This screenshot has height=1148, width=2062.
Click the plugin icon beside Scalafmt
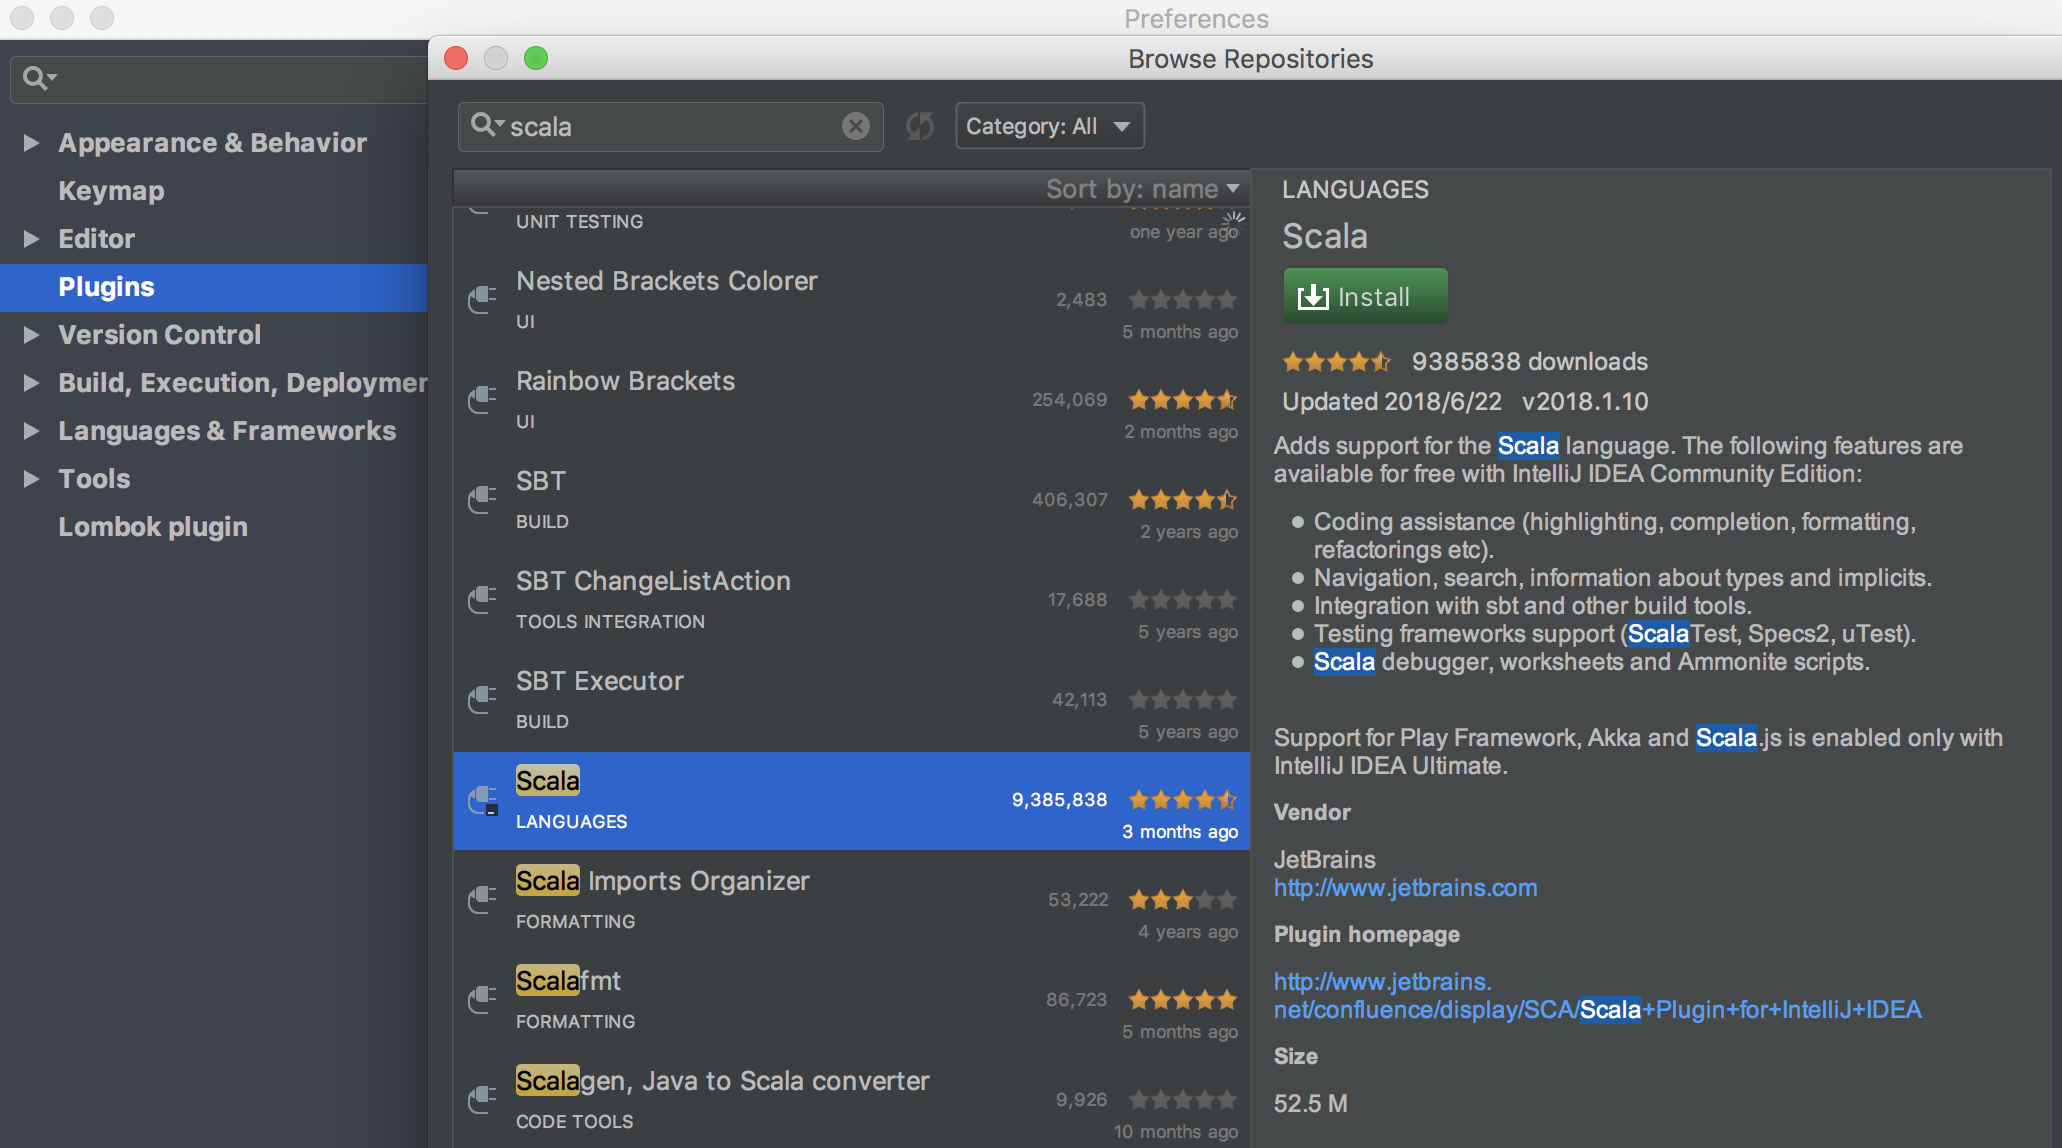(483, 999)
